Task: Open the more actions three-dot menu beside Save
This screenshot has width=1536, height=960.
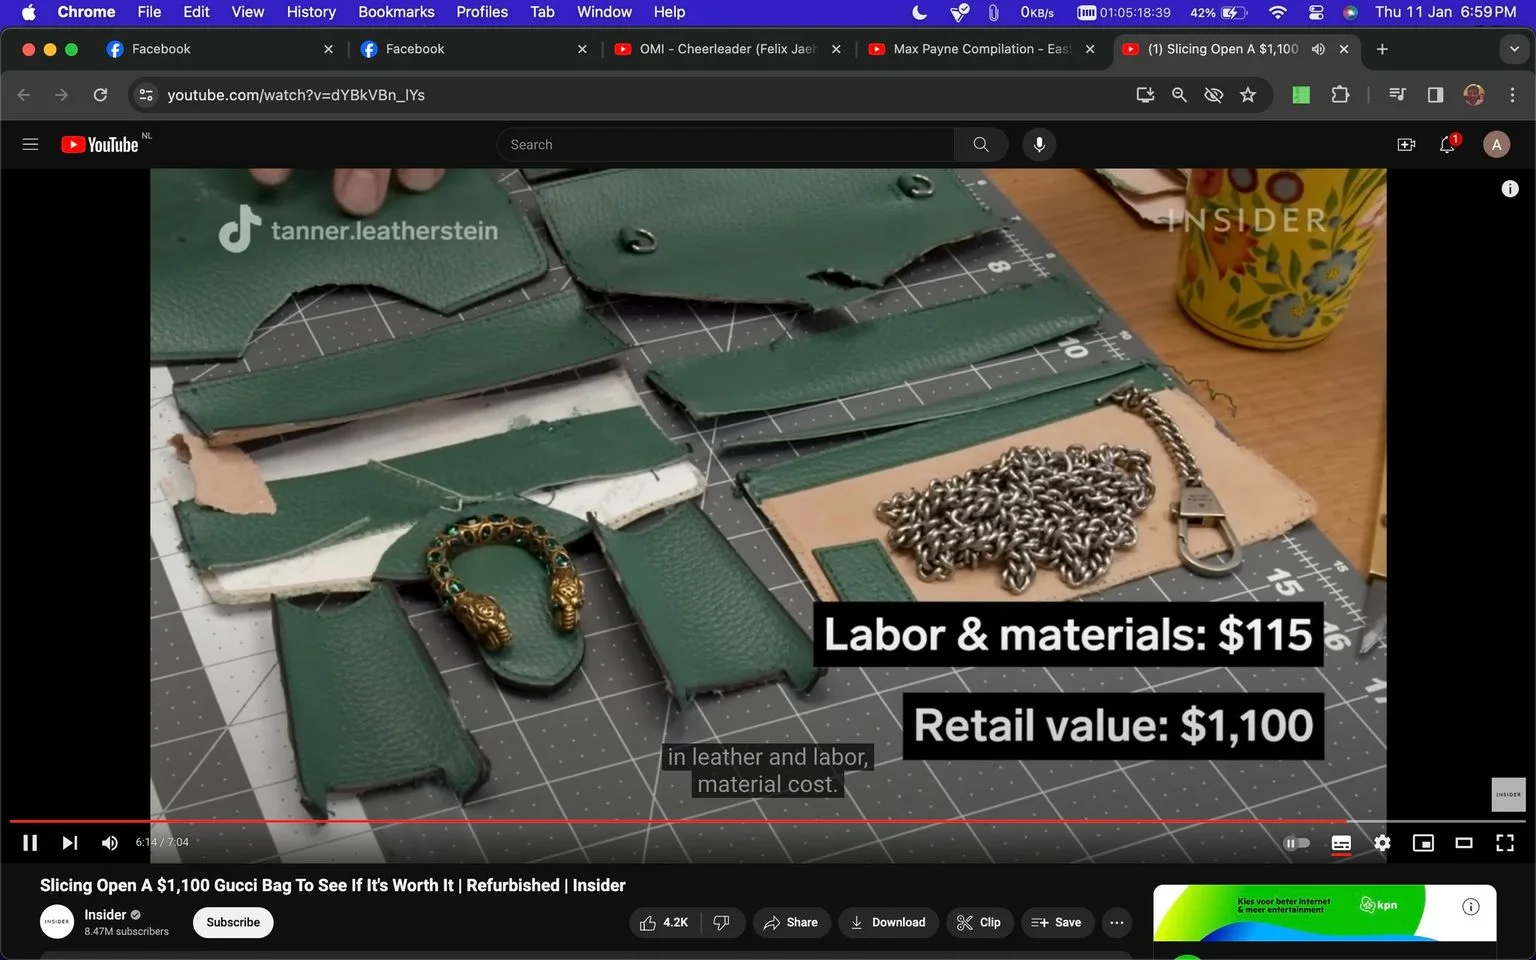Action: click(1117, 922)
